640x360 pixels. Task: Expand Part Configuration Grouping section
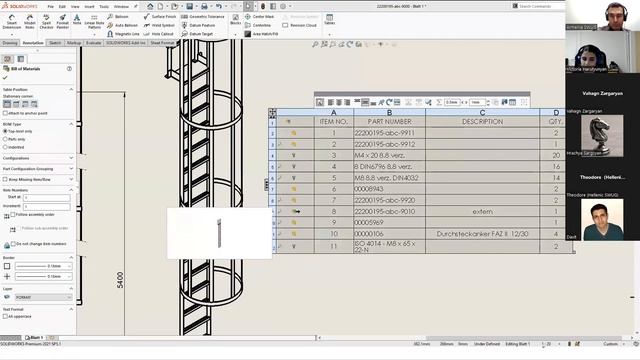point(71,169)
